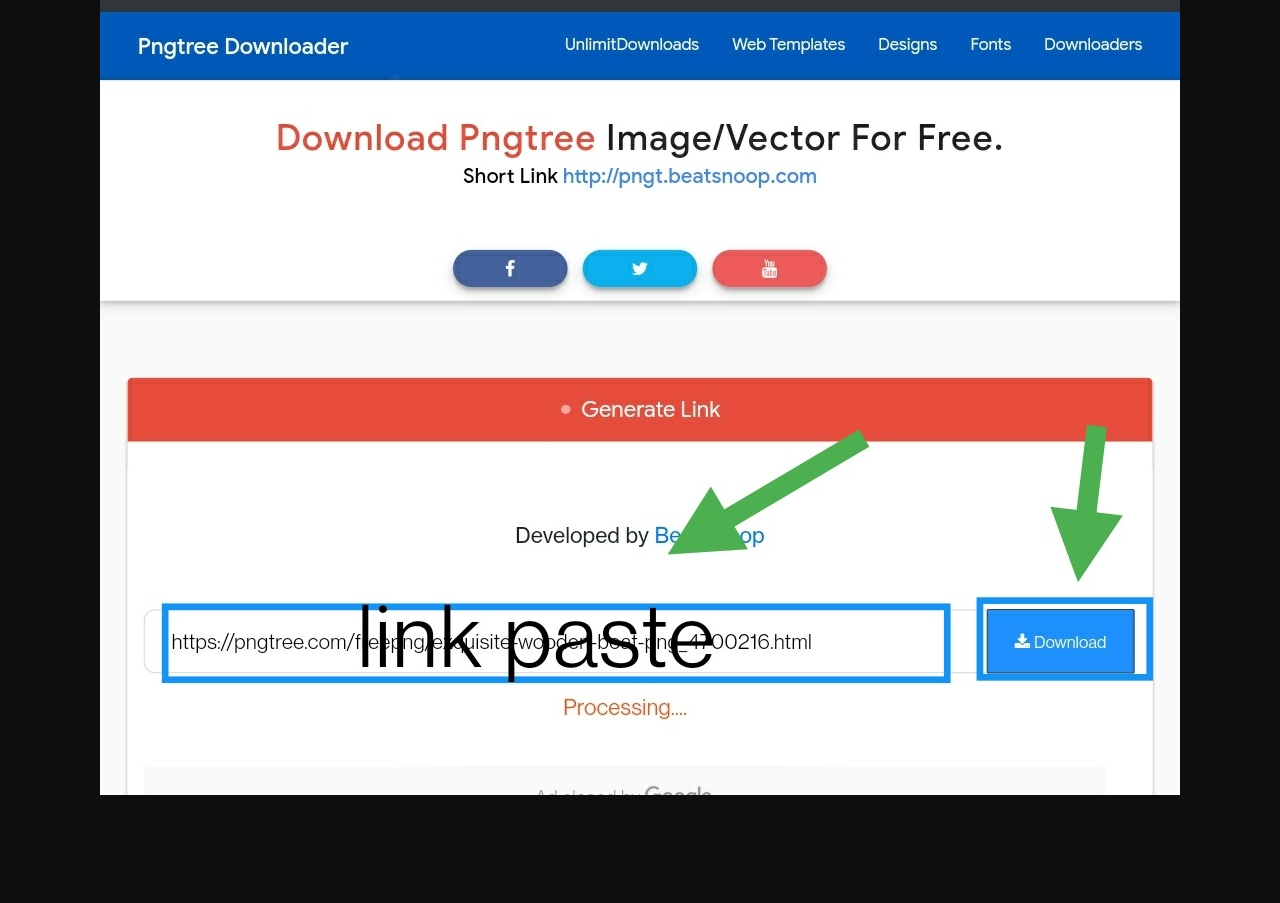Open the YouTube icon button

click(x=770, y=268)
